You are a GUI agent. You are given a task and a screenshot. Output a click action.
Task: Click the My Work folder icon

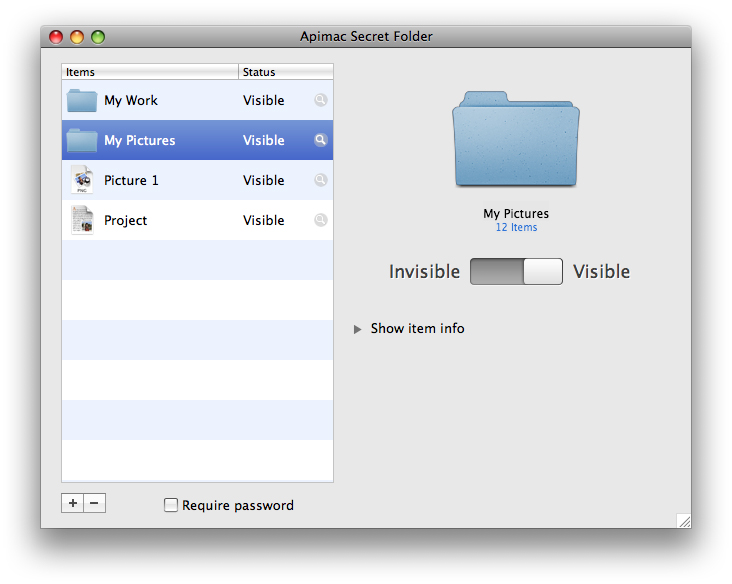[x=82, y=100]
